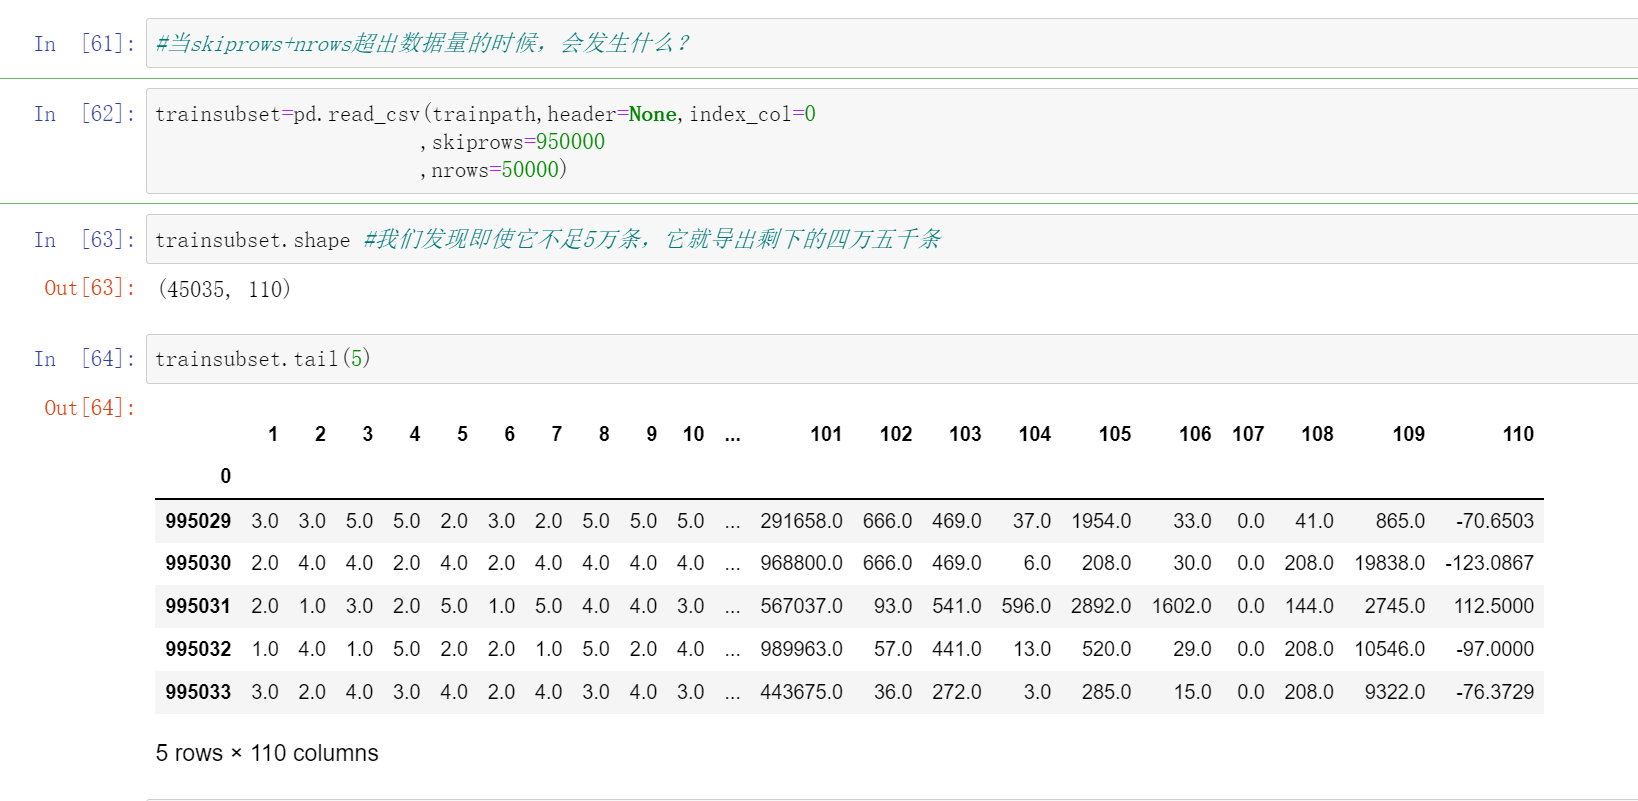Click nrows=50000 in the code
Viewport: 1638px width, 801px height.
[495, 170]
